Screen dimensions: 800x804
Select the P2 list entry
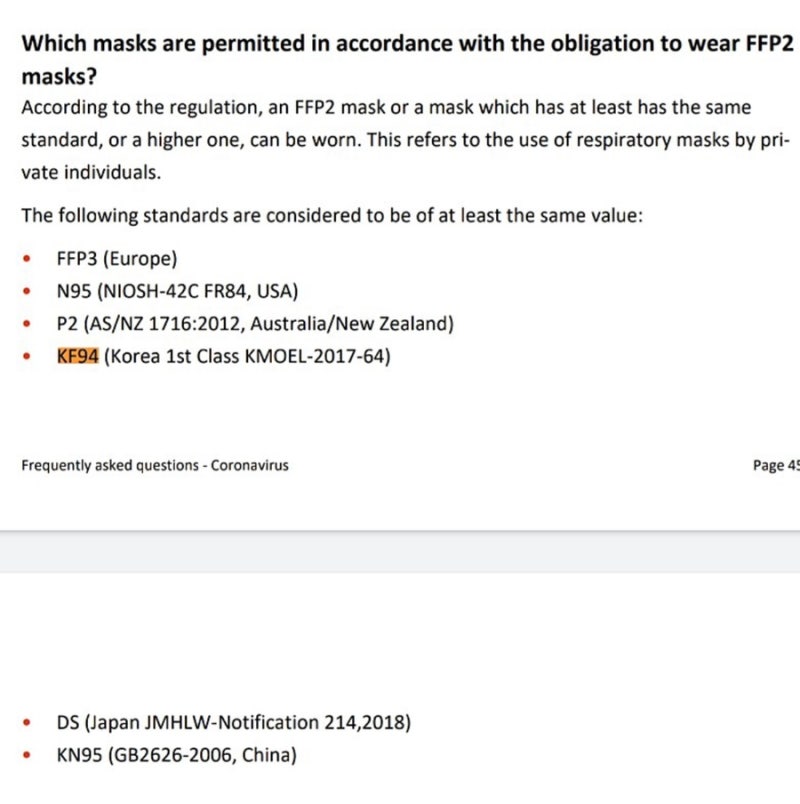point(255,324)
